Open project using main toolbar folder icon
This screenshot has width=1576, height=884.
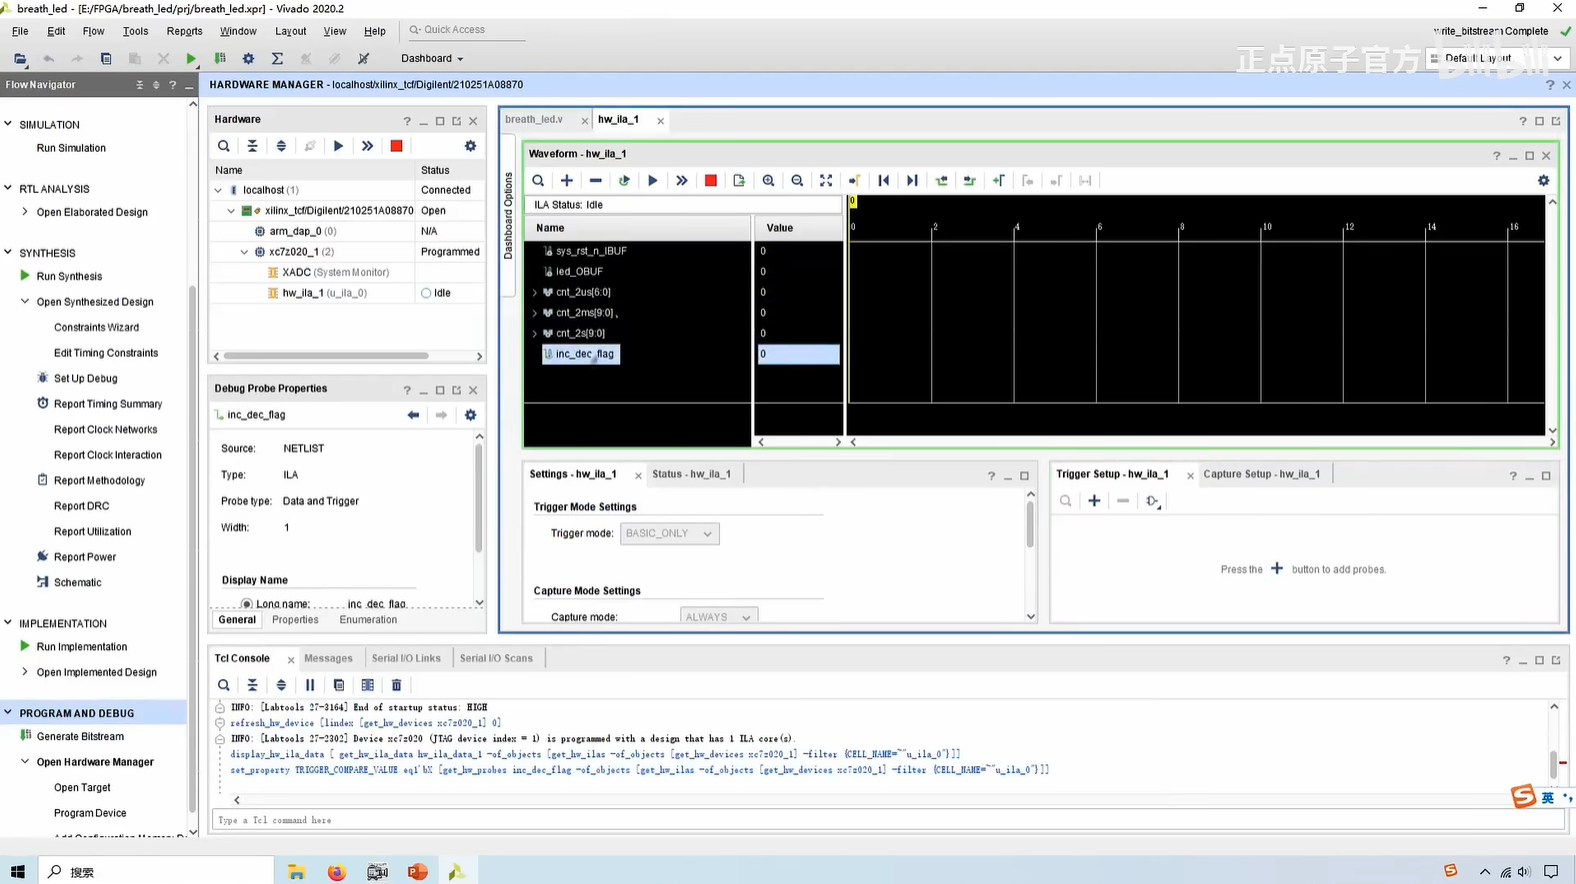(x=20, y=59)
